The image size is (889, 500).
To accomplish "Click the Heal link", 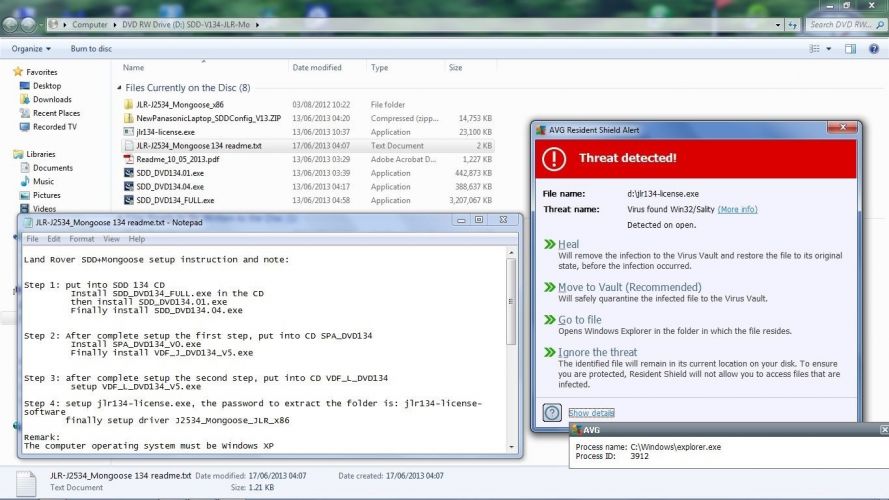I will pyautogui.click(x=568, y=244).
